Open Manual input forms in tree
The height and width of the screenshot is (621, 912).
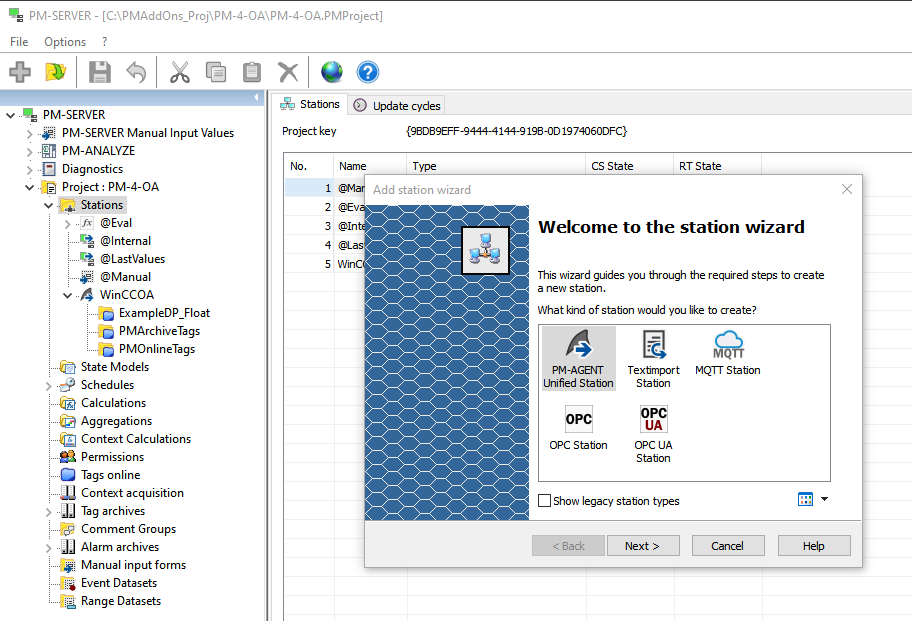click(x=133, y=565)
